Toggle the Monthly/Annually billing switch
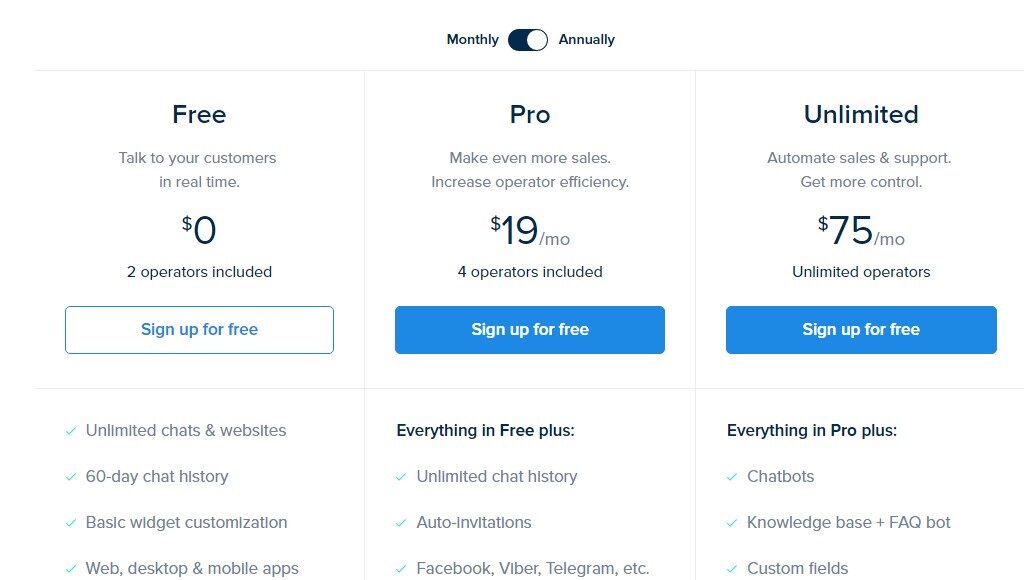1024x580 pixels. pyautogui.click(x=527, y=40)
